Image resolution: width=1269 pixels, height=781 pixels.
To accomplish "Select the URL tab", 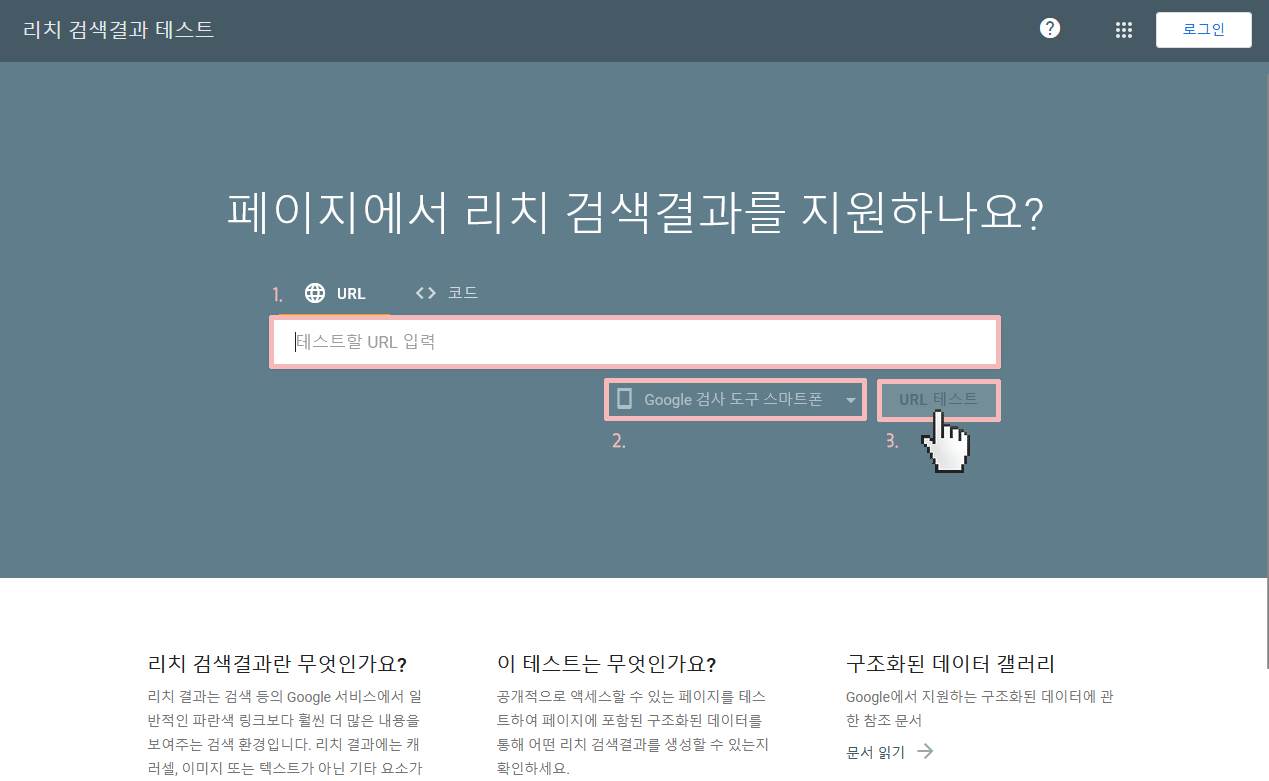I will point(334,293).
